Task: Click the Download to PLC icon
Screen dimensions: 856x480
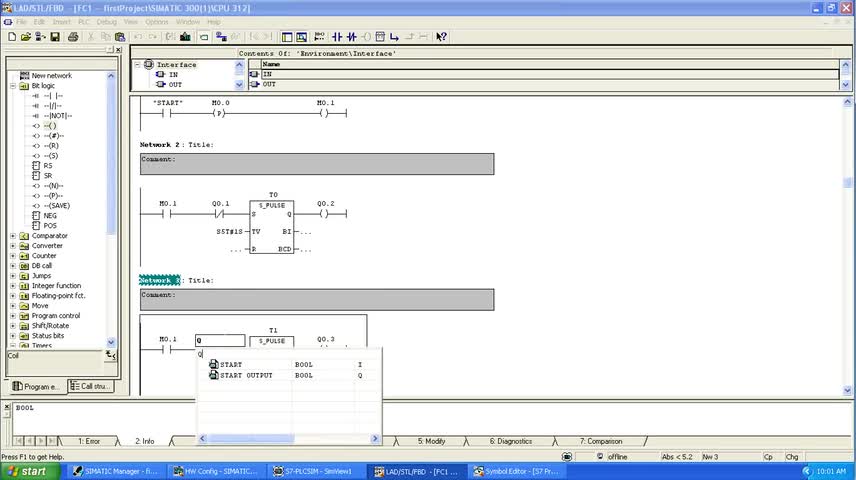Action: (186, 37)
